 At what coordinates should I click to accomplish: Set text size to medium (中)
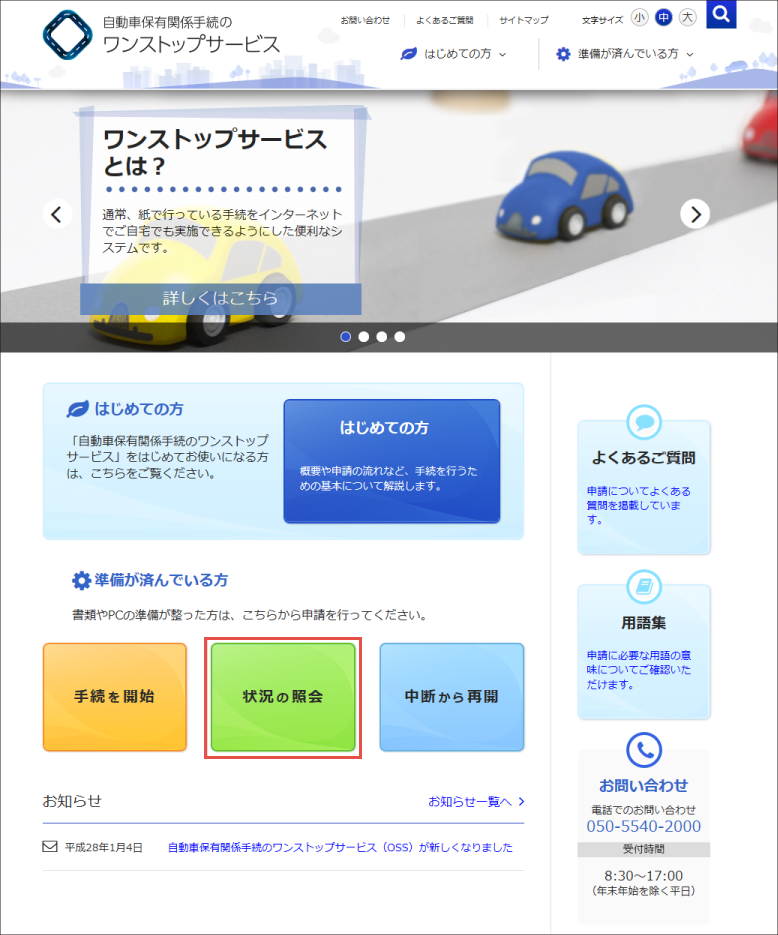click(x=663, y=18)
